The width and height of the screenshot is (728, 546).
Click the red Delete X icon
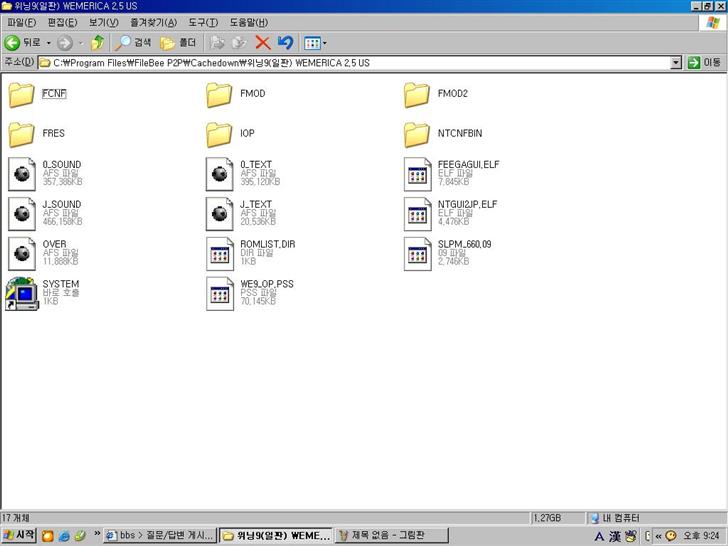[263, 43]
